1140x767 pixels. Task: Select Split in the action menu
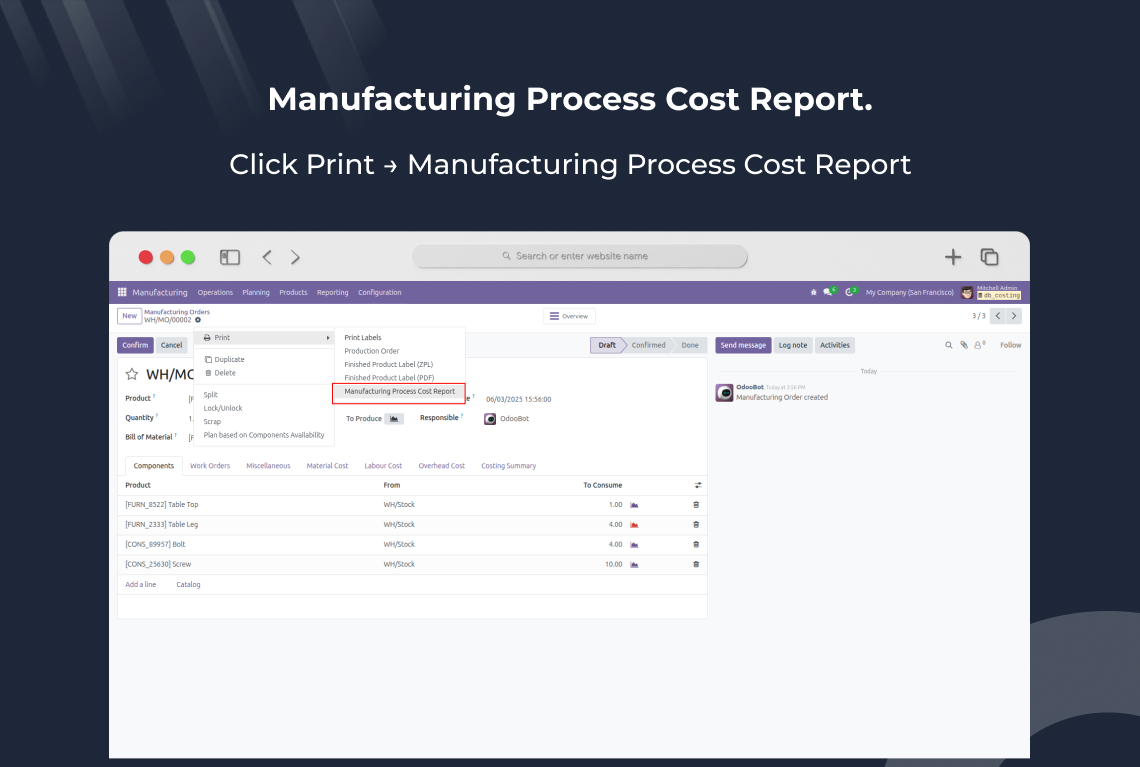pos(211,395)
